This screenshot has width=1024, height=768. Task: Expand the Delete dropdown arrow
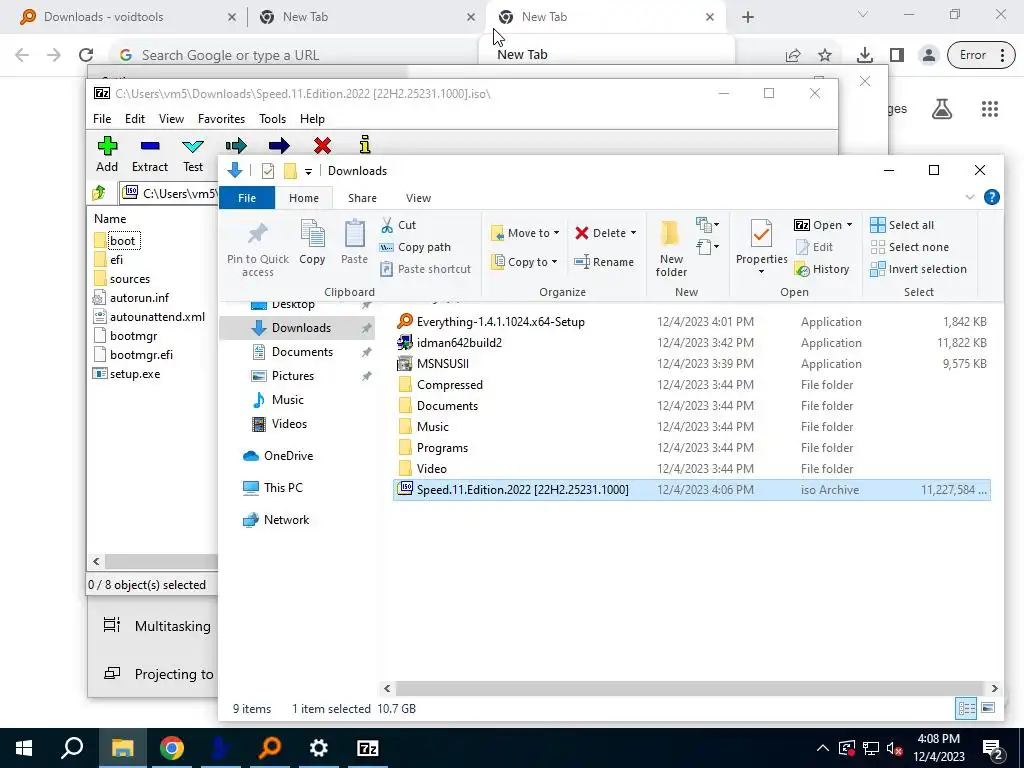[x=633, y=233]
